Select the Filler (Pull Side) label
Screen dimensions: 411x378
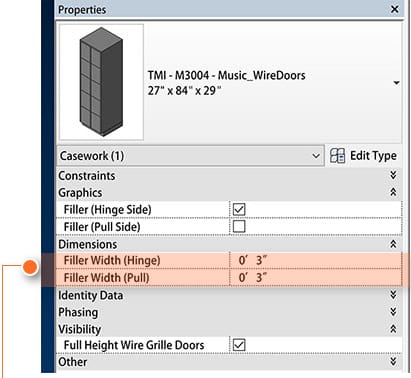(x=102, y=227)
